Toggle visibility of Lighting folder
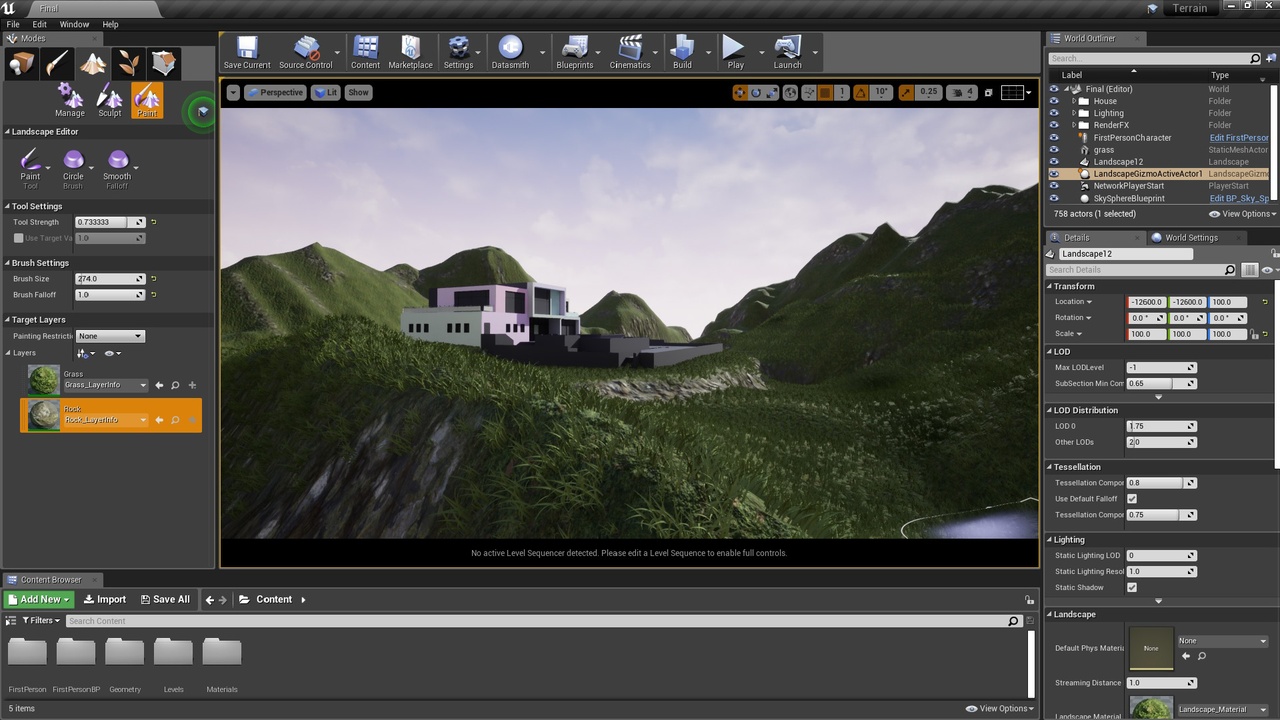The width and height of the screenshot is (1280, 720). (x=1053, y=113)
